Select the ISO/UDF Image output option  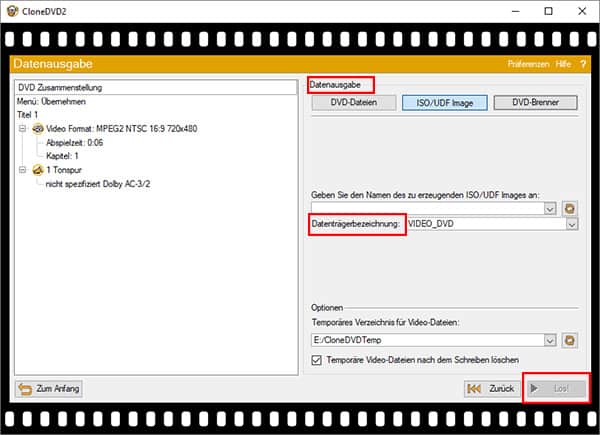pos(445,103)
